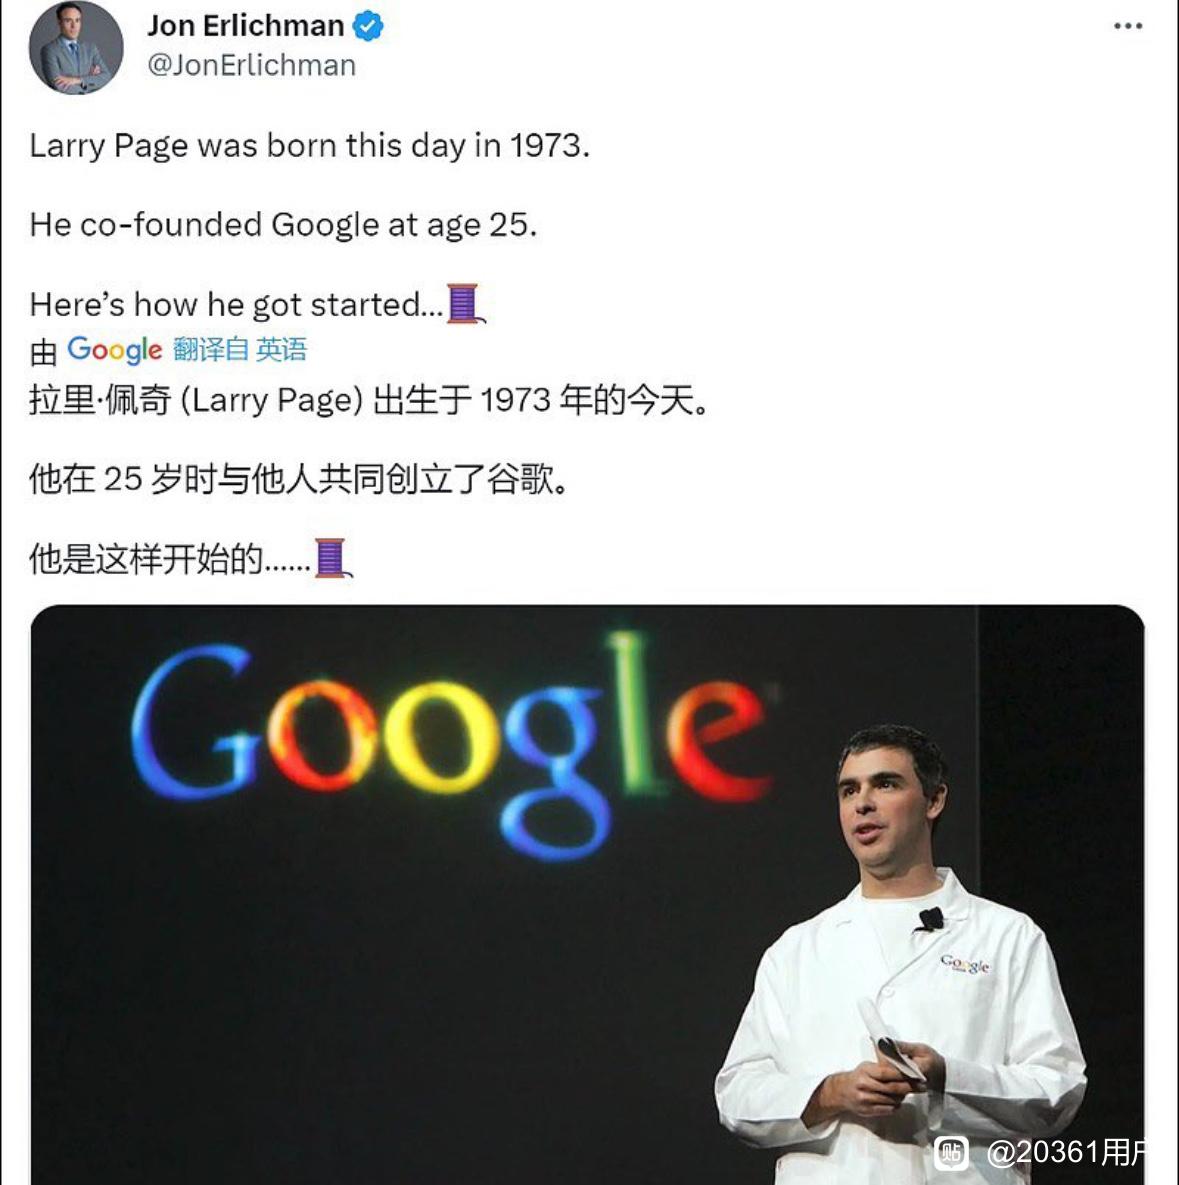Click the @20361用户 watermark text
Image resolution: width=1179 pixels, height=1185 pixels.
point(1066,1153)
